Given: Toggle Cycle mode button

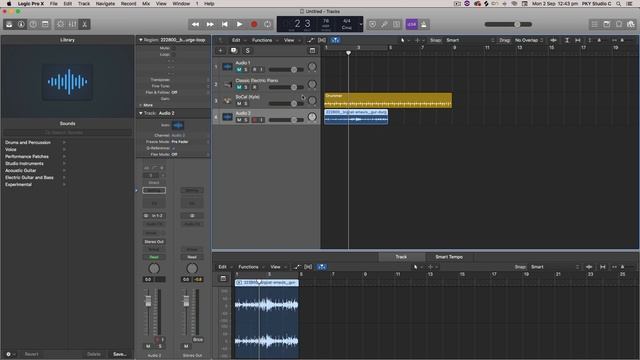Looking at the screenshot, I should 268,24.
